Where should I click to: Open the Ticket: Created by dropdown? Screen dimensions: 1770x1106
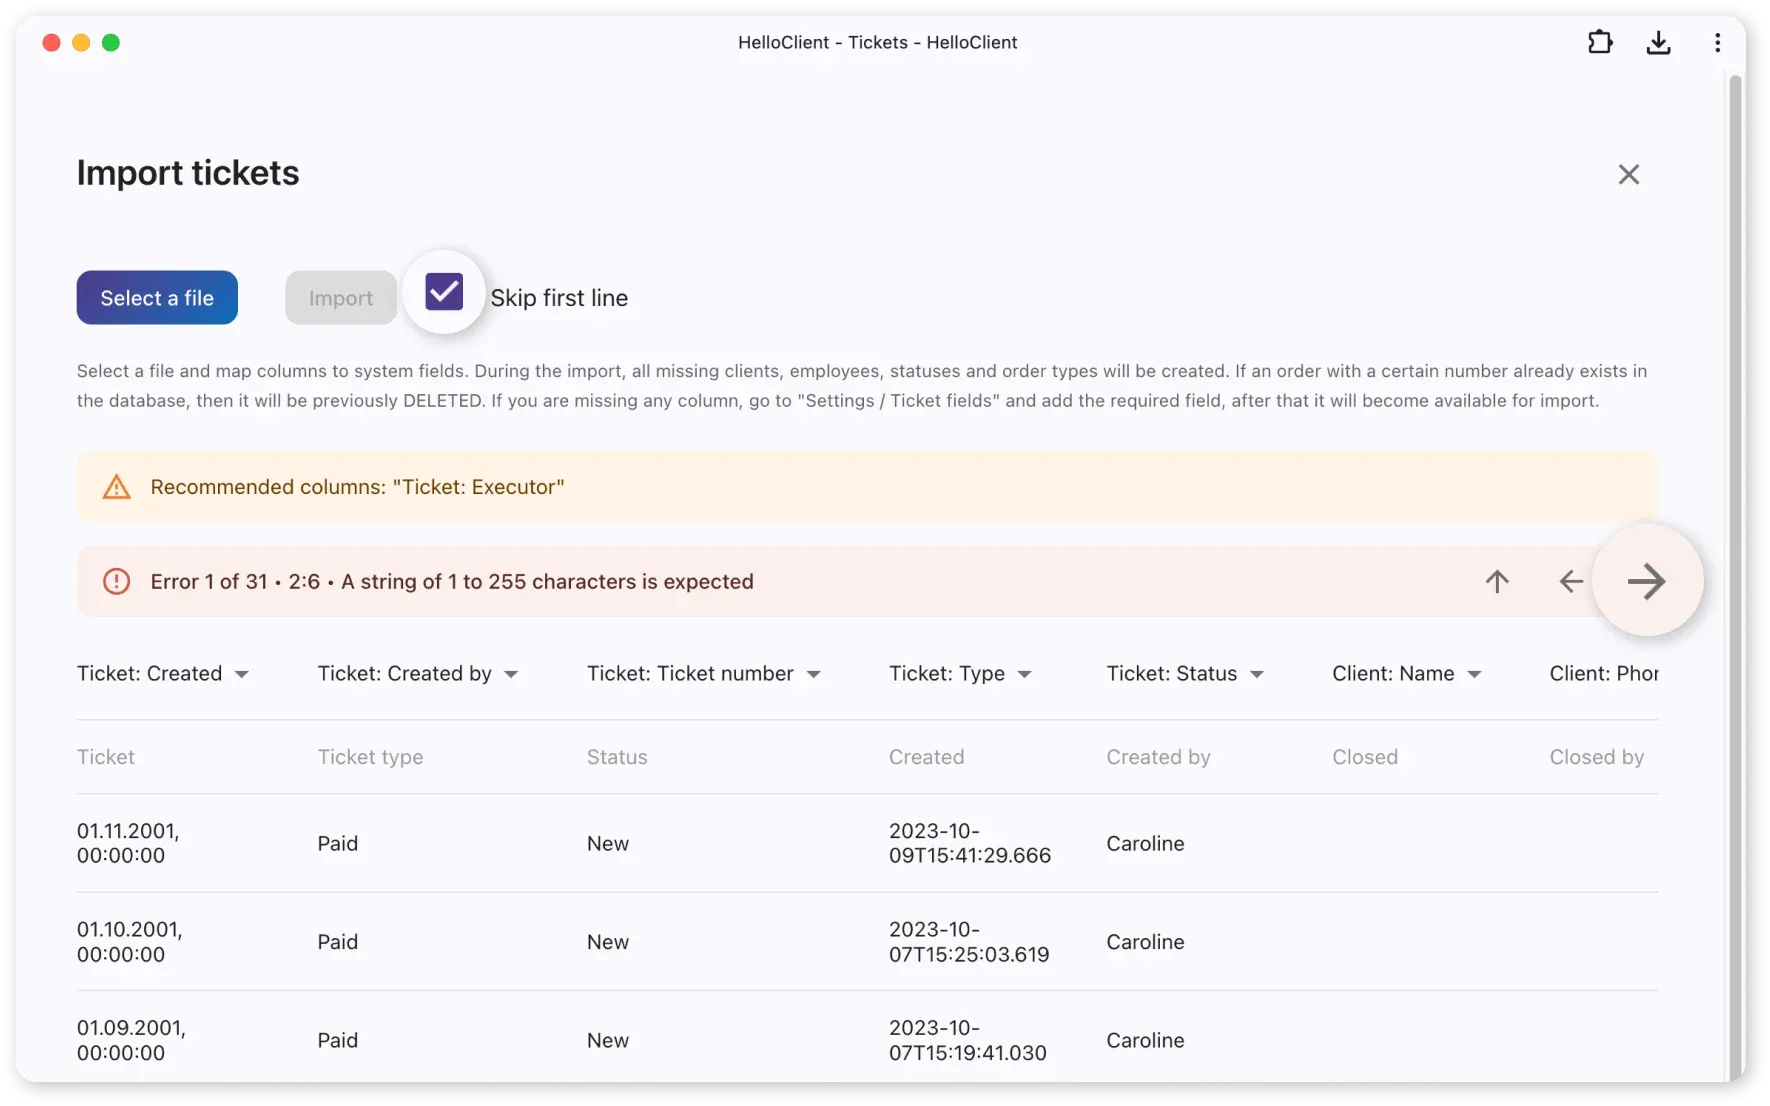tap(511, 675)
